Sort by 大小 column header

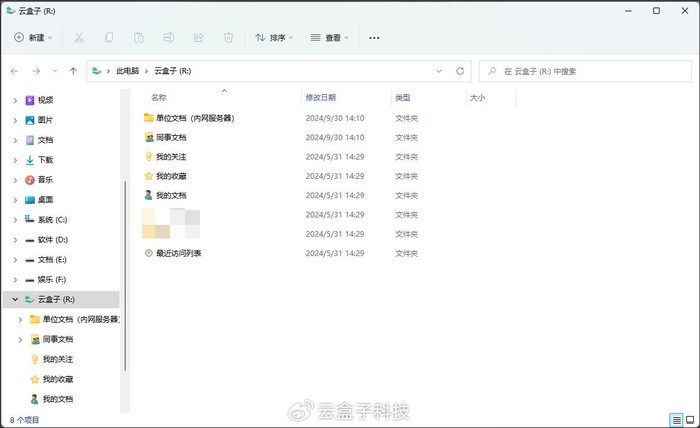tap(477, 97)
